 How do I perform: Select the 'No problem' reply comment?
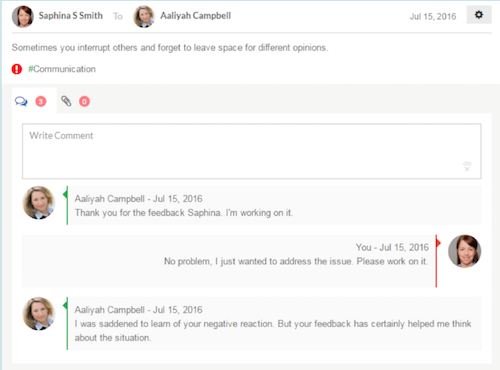point(229,261)
